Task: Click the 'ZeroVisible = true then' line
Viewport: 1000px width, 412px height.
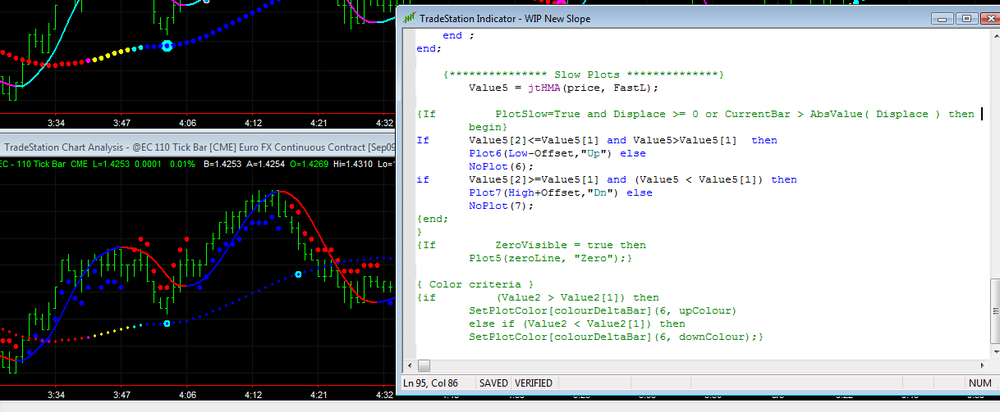Action: (x=531, y=245)
